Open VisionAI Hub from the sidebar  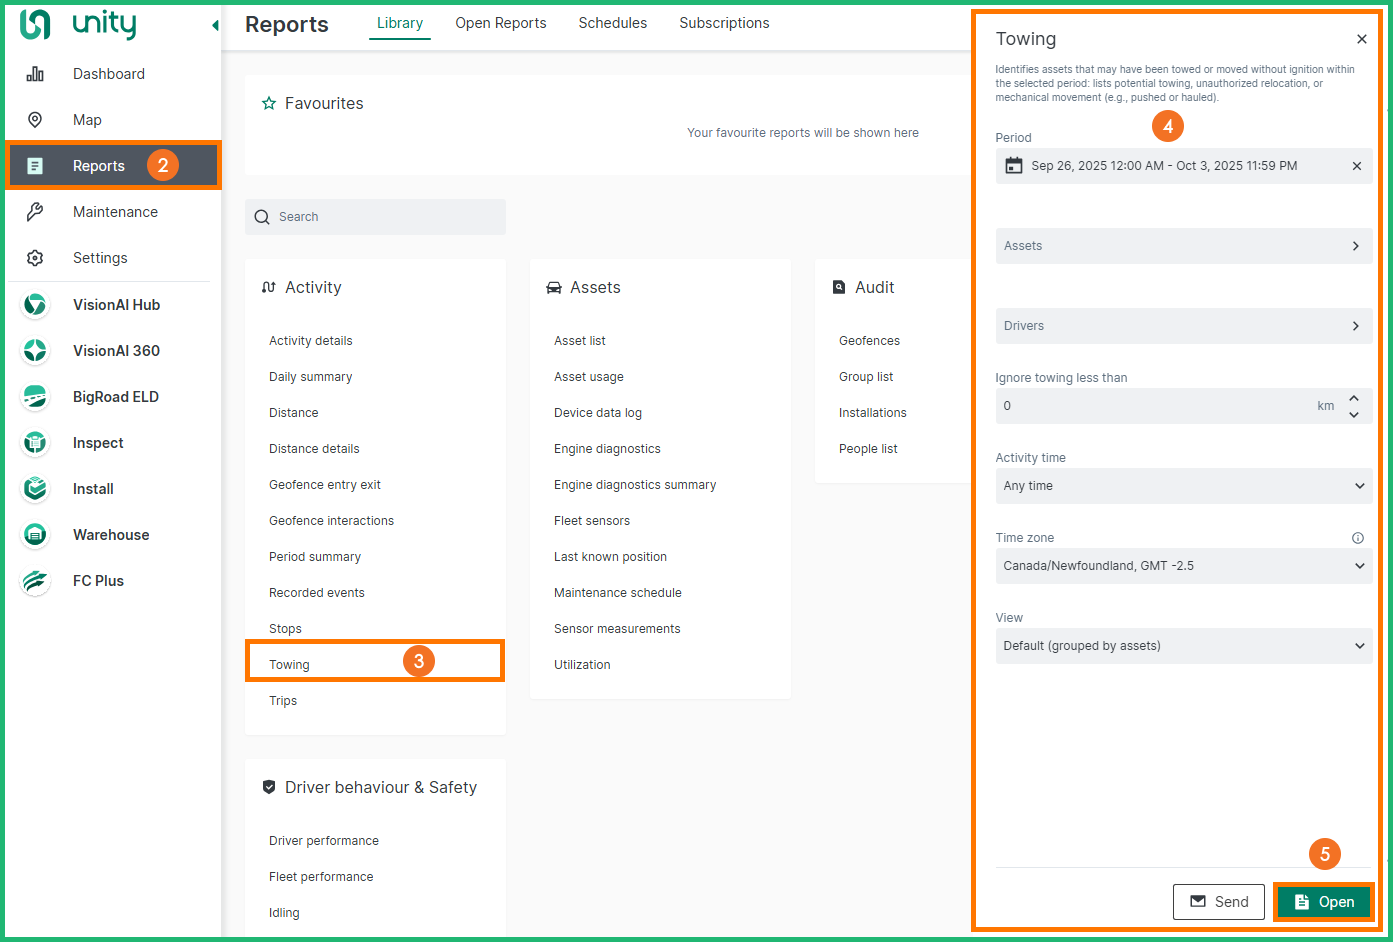[x=115, y=305]
